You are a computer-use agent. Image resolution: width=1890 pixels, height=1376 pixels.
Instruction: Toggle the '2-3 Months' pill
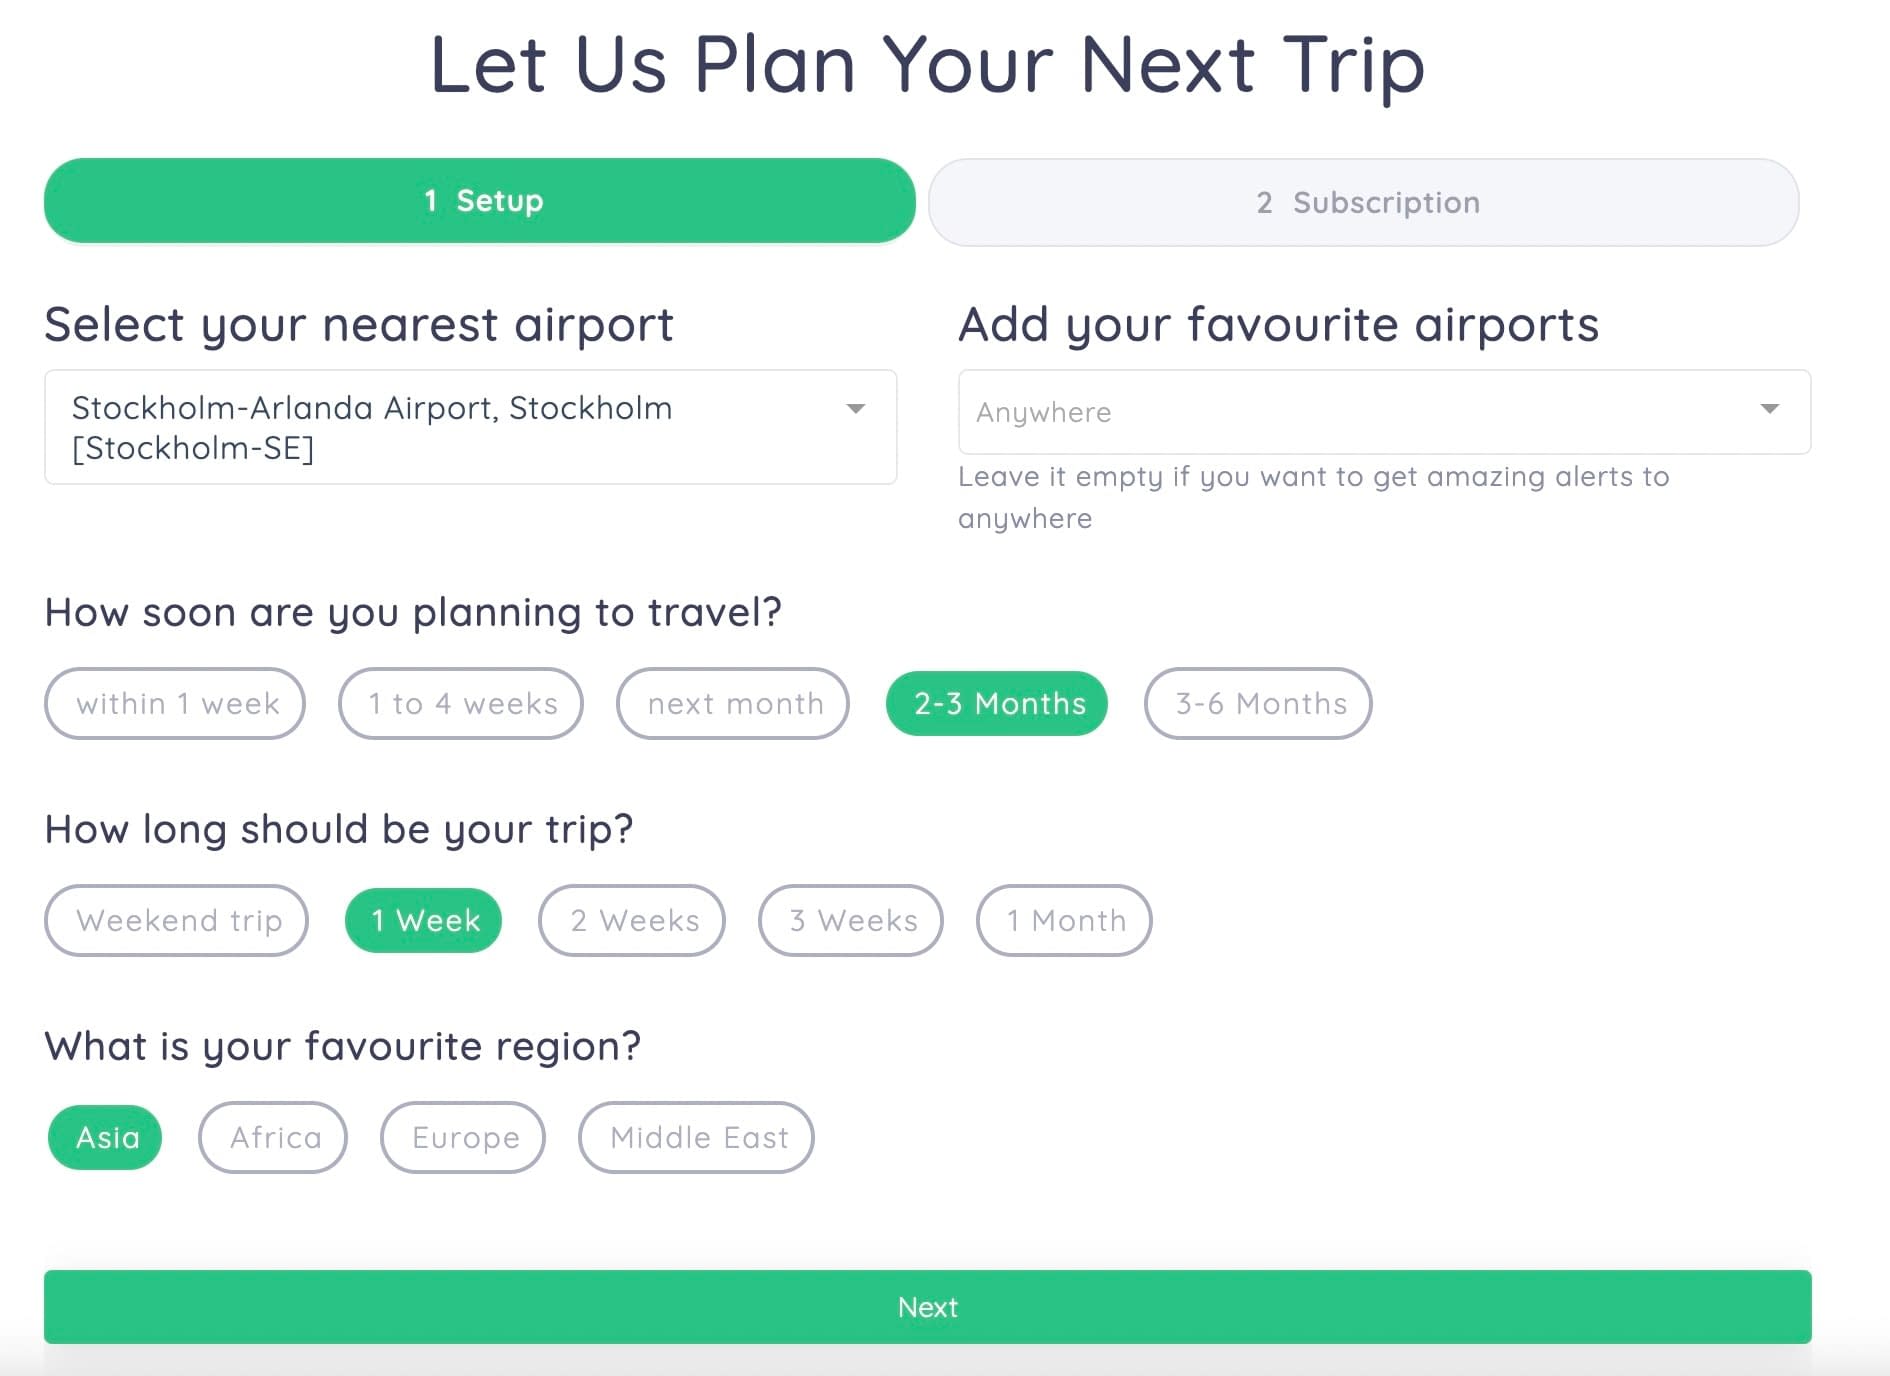point(997,703)
